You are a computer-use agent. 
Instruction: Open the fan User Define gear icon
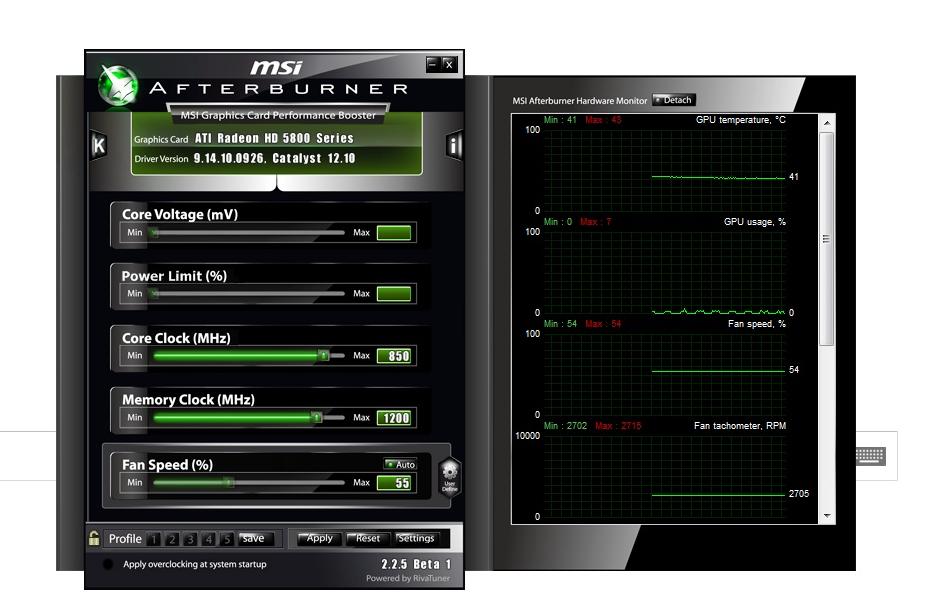[x=450, y=476]
